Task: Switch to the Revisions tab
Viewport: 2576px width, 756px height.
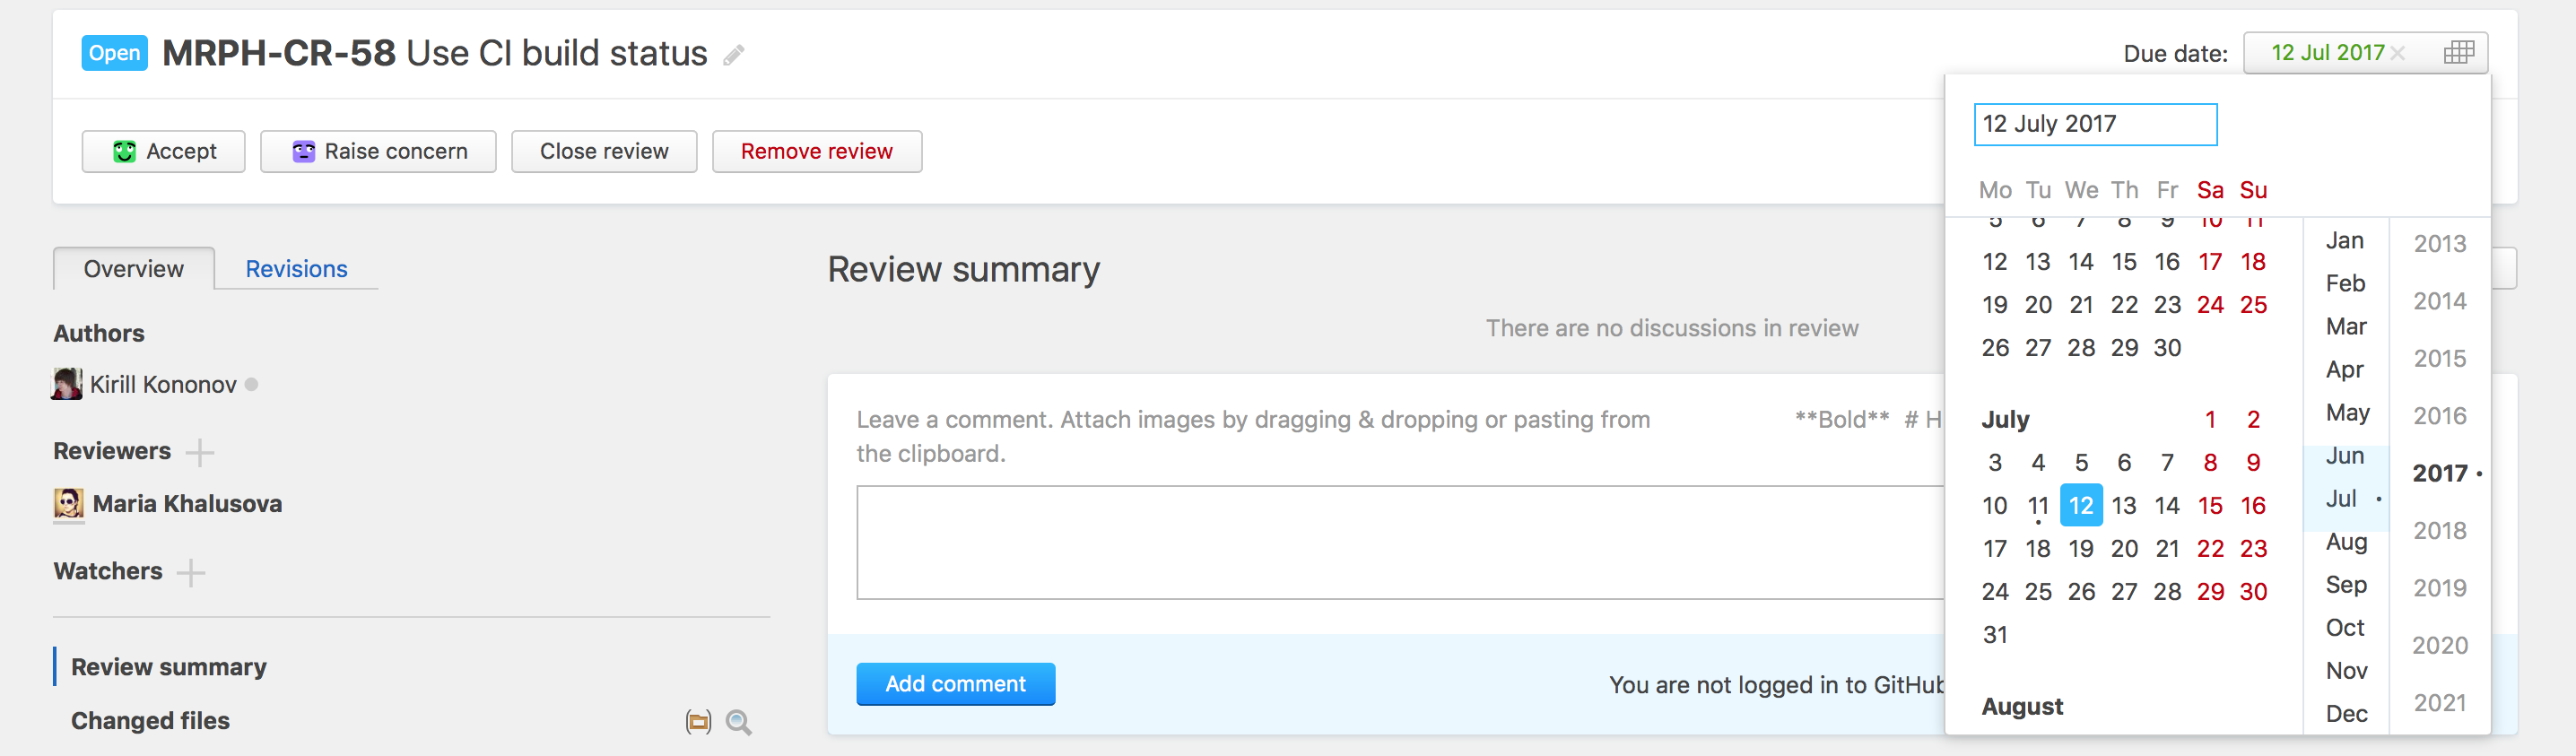Action: tap(297, 269)
